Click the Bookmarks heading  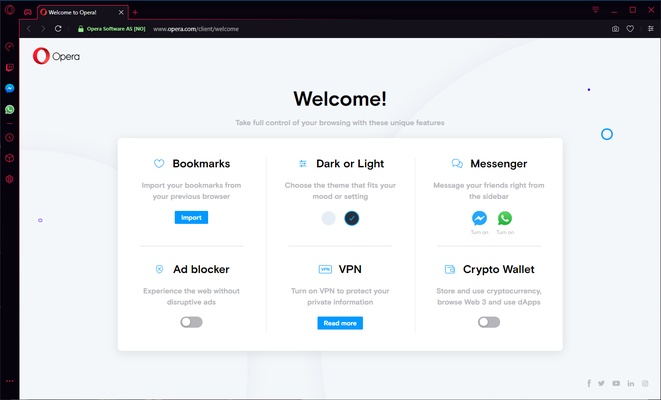point(201,164)
